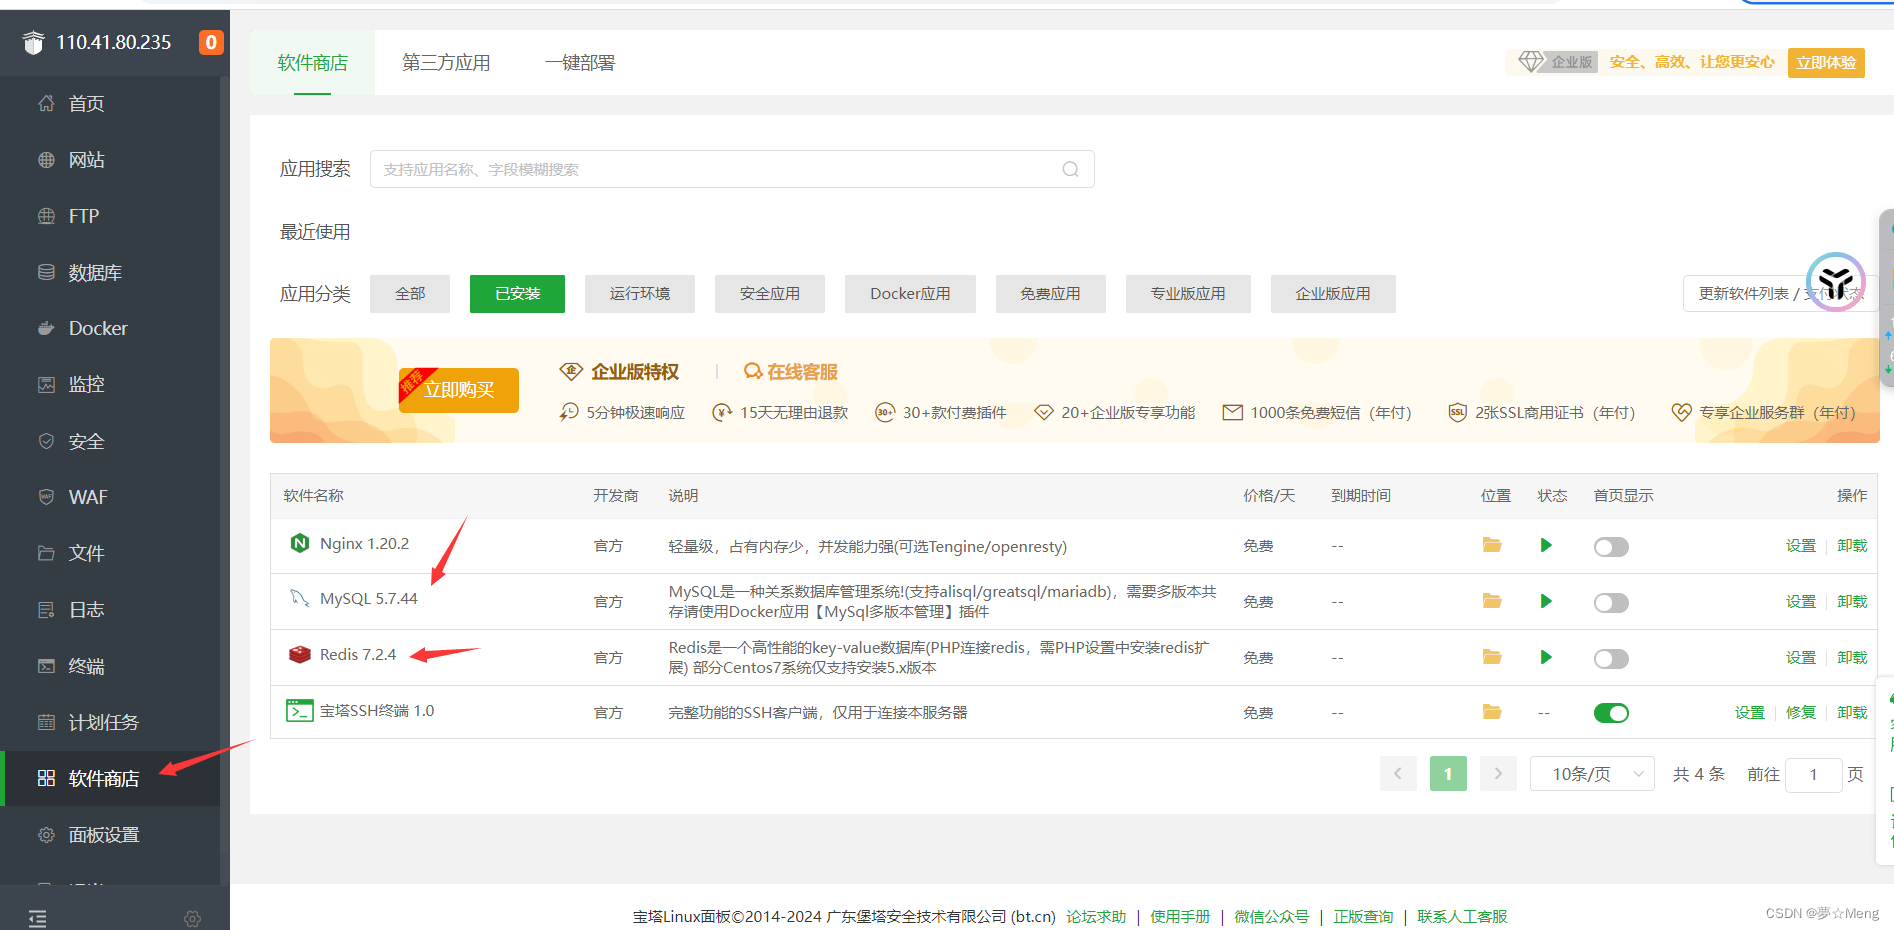Click the 前往 page number input
The width and height of the screenshot is (1894, 930).
pos(1813,774)
